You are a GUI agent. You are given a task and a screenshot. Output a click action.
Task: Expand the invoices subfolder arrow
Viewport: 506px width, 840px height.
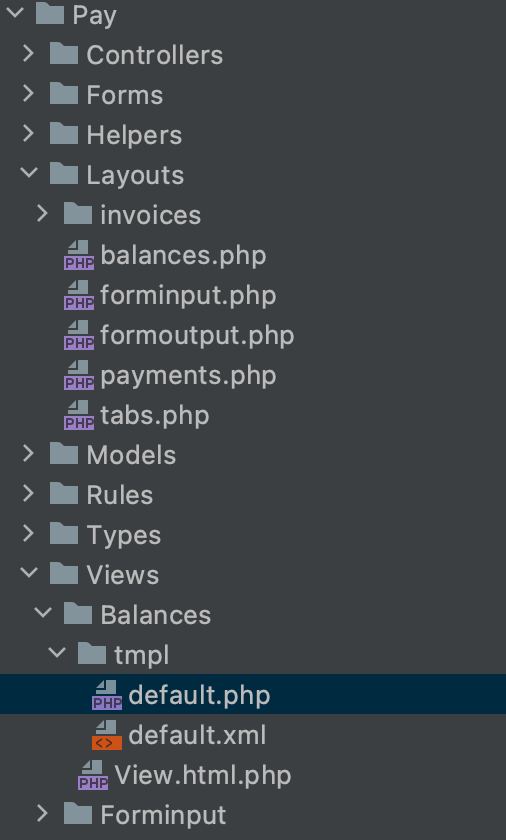pyautogui.click(x=42, y=214)
